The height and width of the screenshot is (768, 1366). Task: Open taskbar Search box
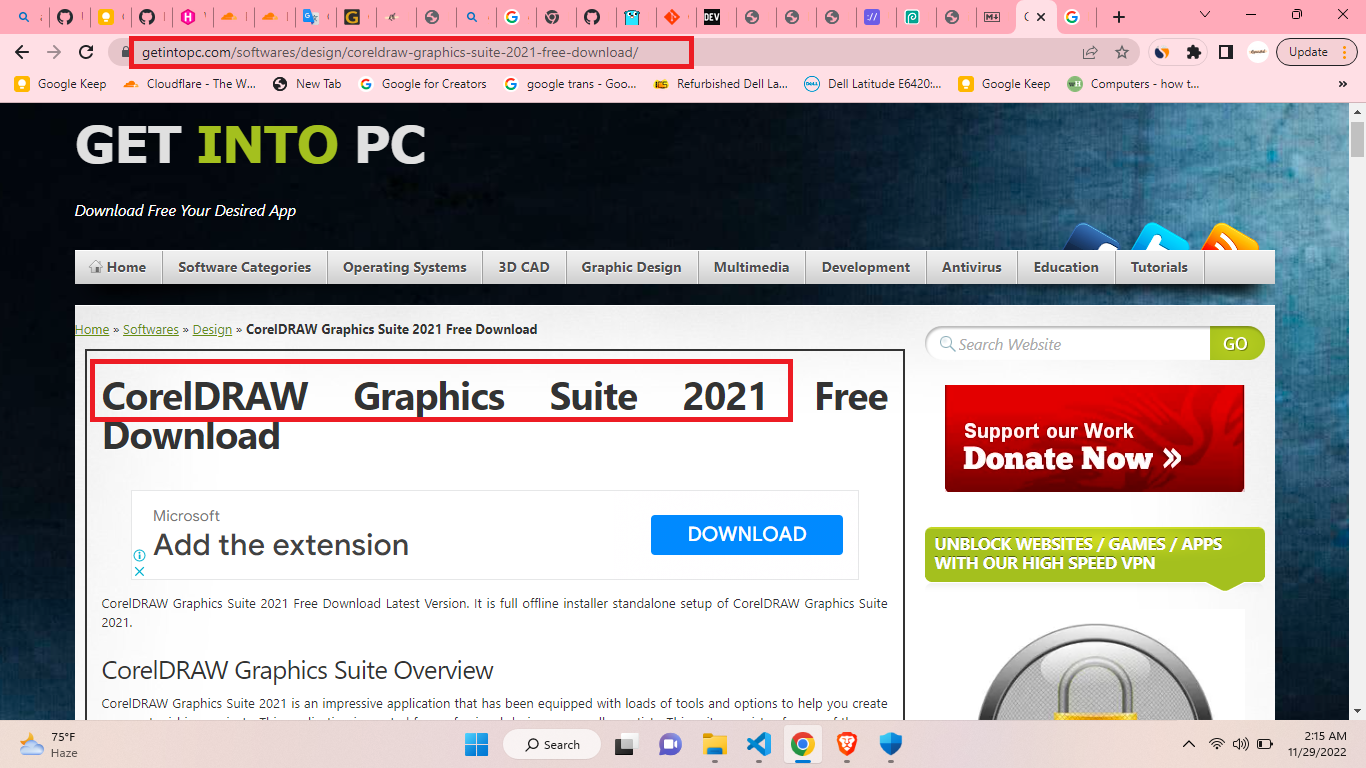tap(551, 744)
